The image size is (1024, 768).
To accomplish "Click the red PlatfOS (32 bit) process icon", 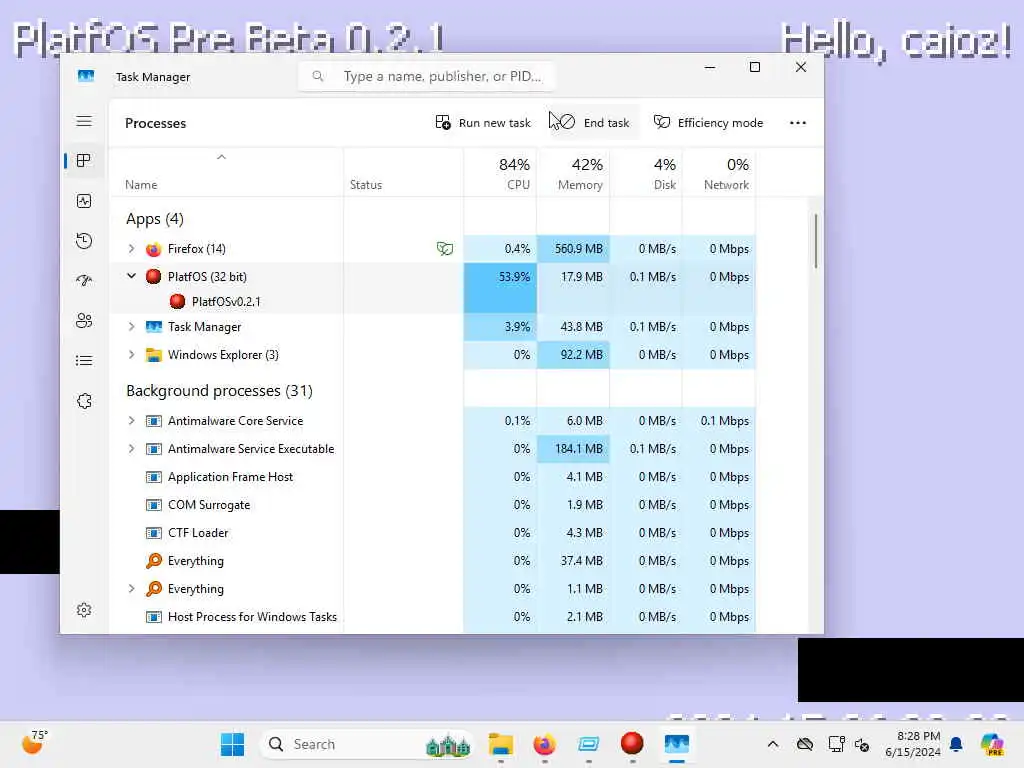I will pos(153,277).
